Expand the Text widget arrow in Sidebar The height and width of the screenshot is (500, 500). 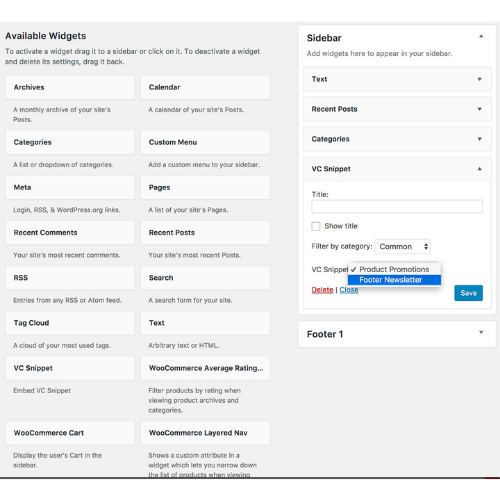coord(480,79)
